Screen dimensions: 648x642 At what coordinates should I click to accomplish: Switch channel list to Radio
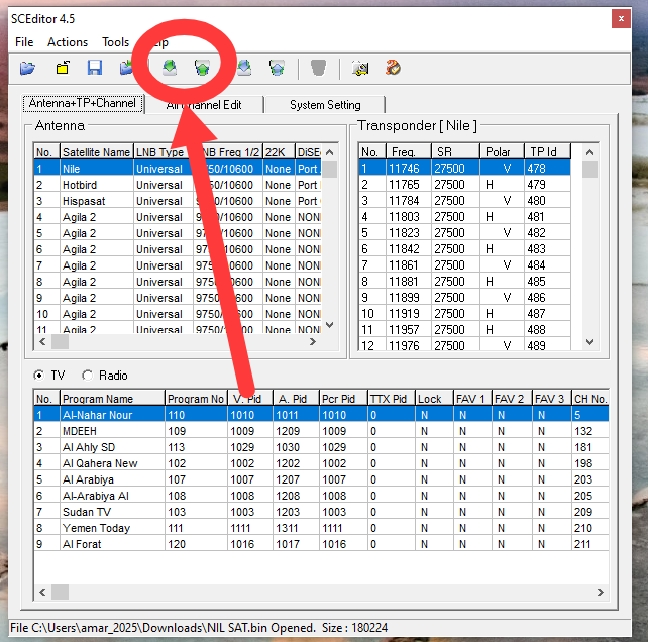(x=88, y=375)
